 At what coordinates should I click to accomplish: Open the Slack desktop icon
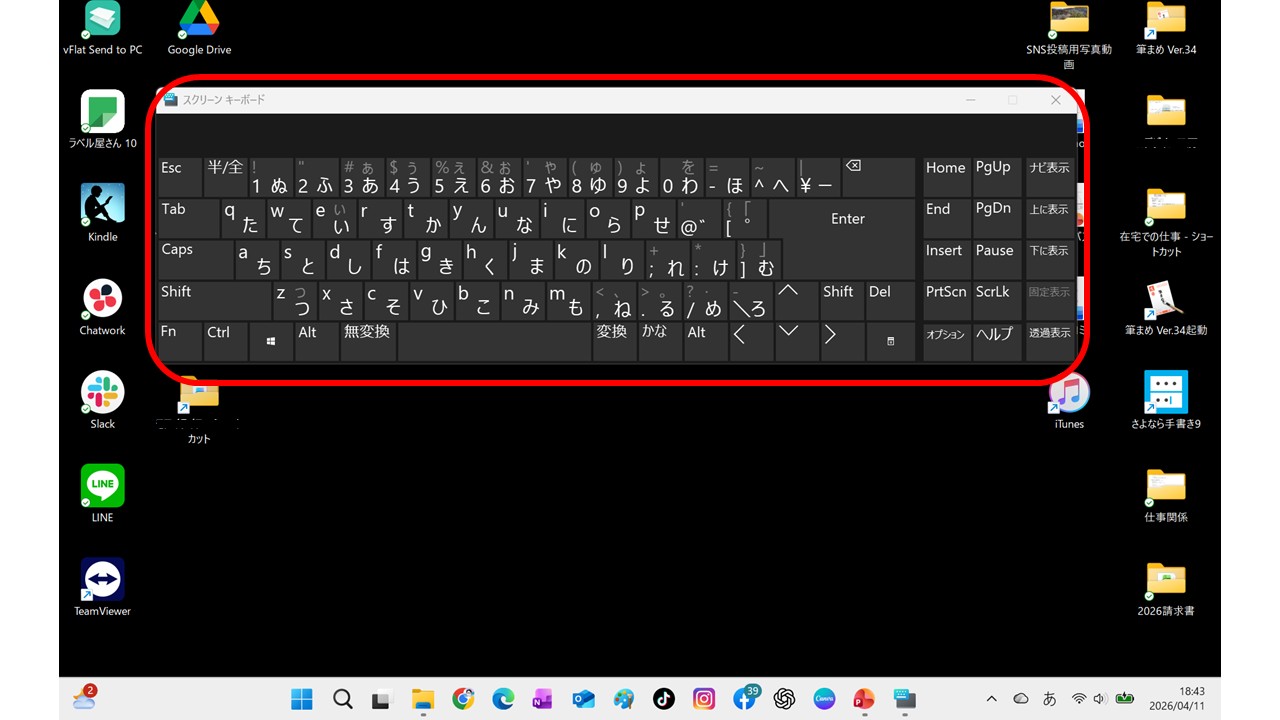click(103, 393)
